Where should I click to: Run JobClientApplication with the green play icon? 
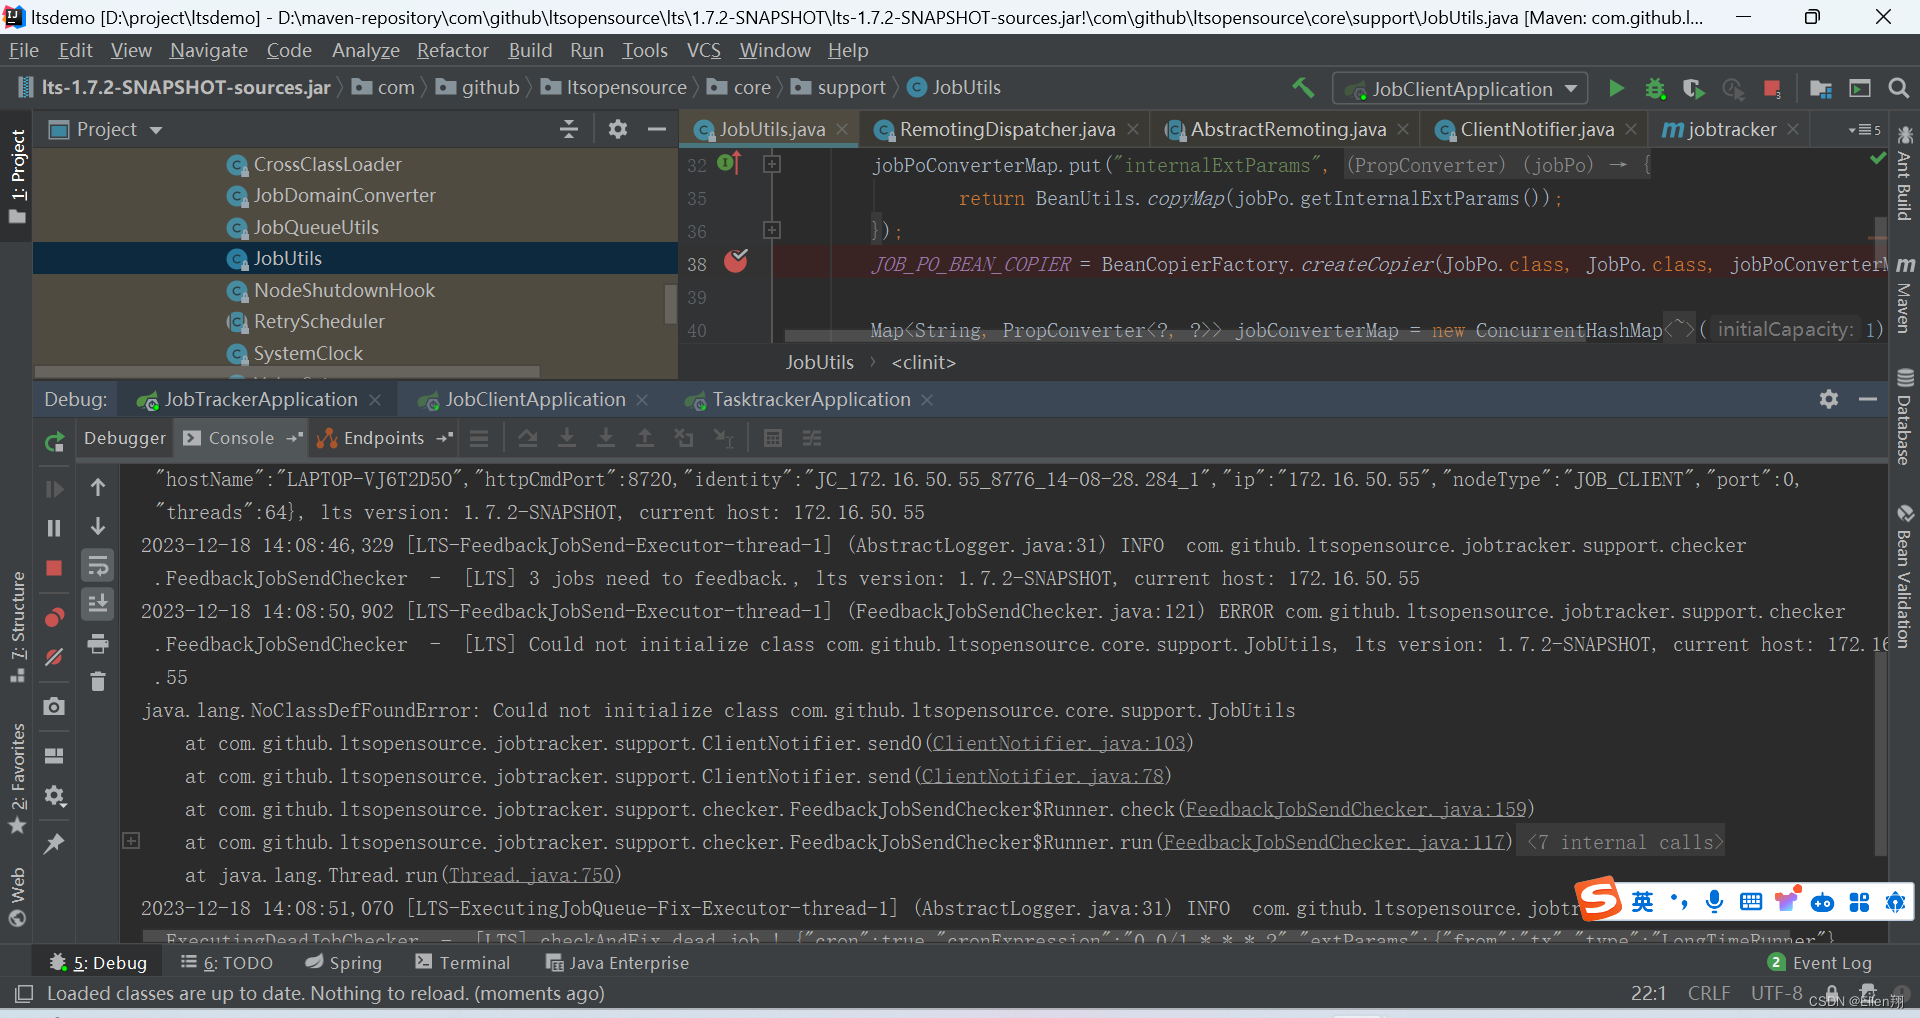click(1616, 88)
